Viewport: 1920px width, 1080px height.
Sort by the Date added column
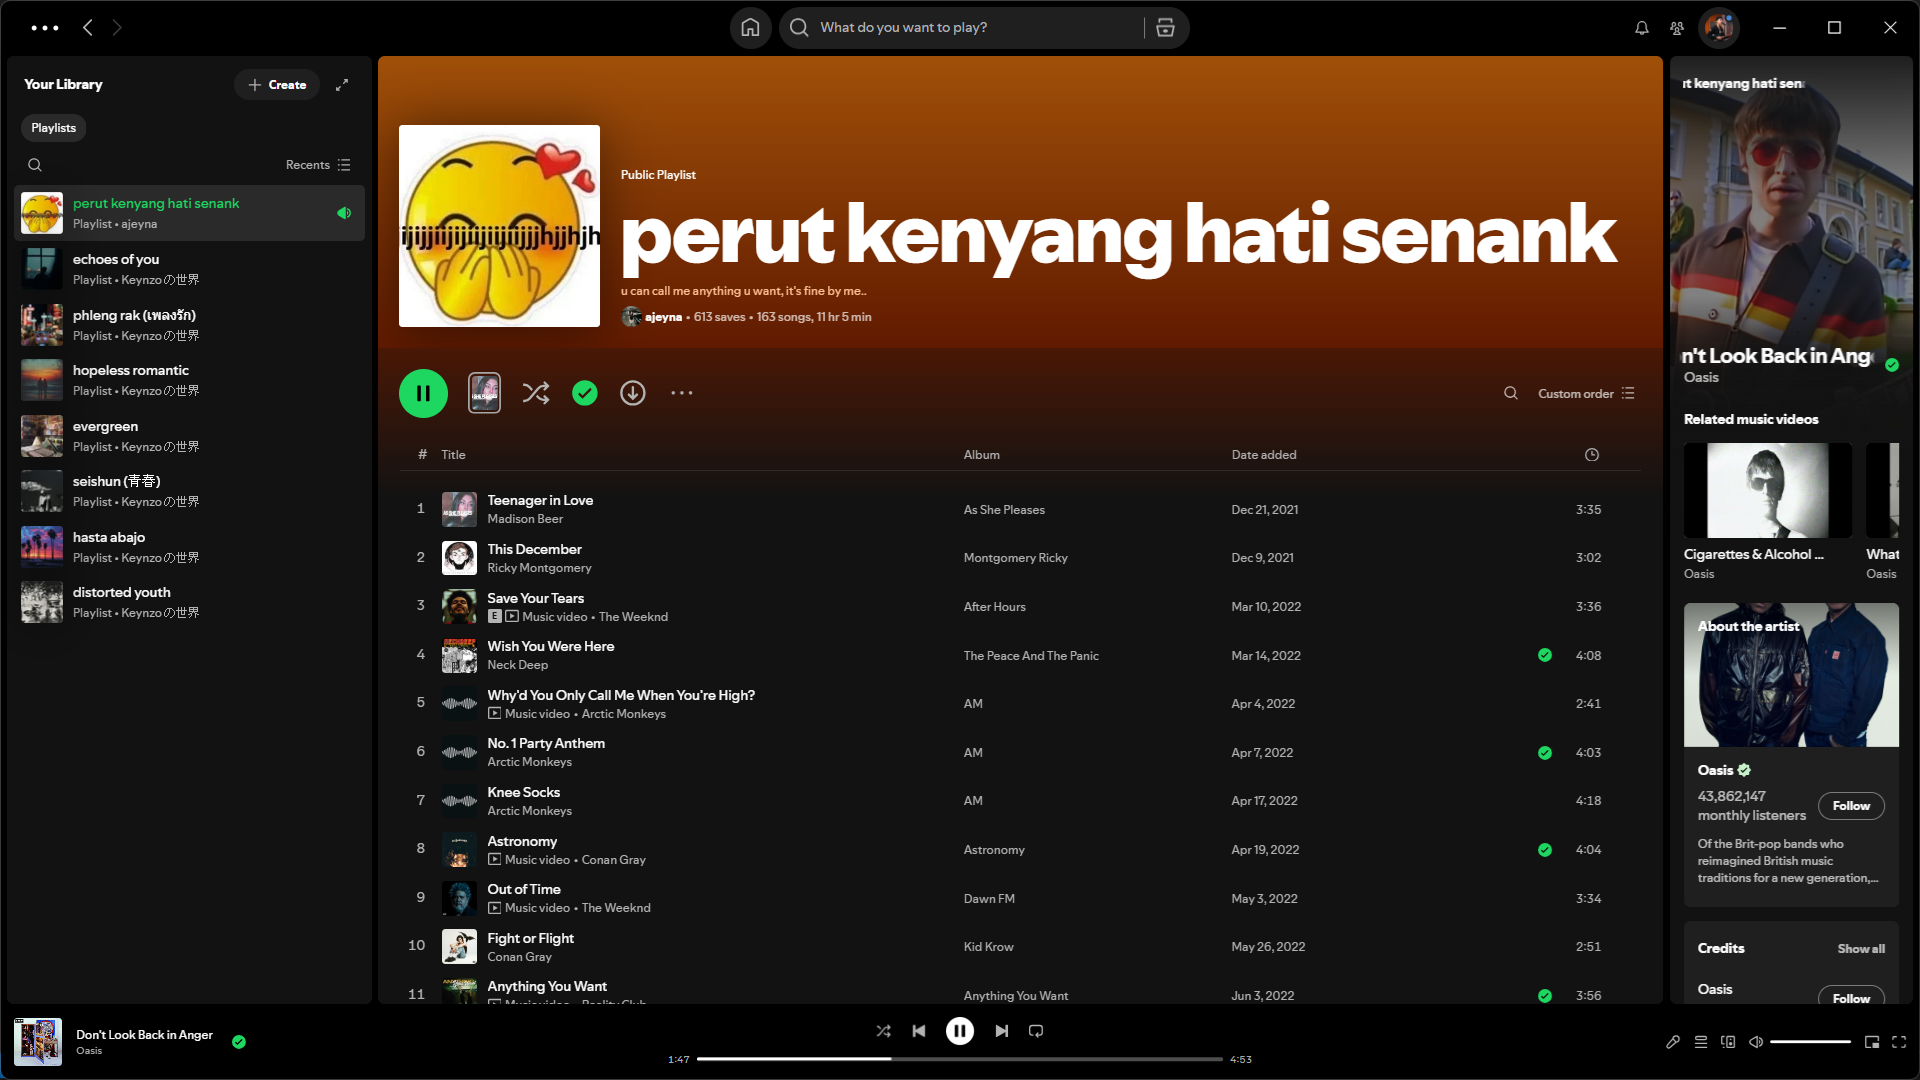pos(1263,455)
